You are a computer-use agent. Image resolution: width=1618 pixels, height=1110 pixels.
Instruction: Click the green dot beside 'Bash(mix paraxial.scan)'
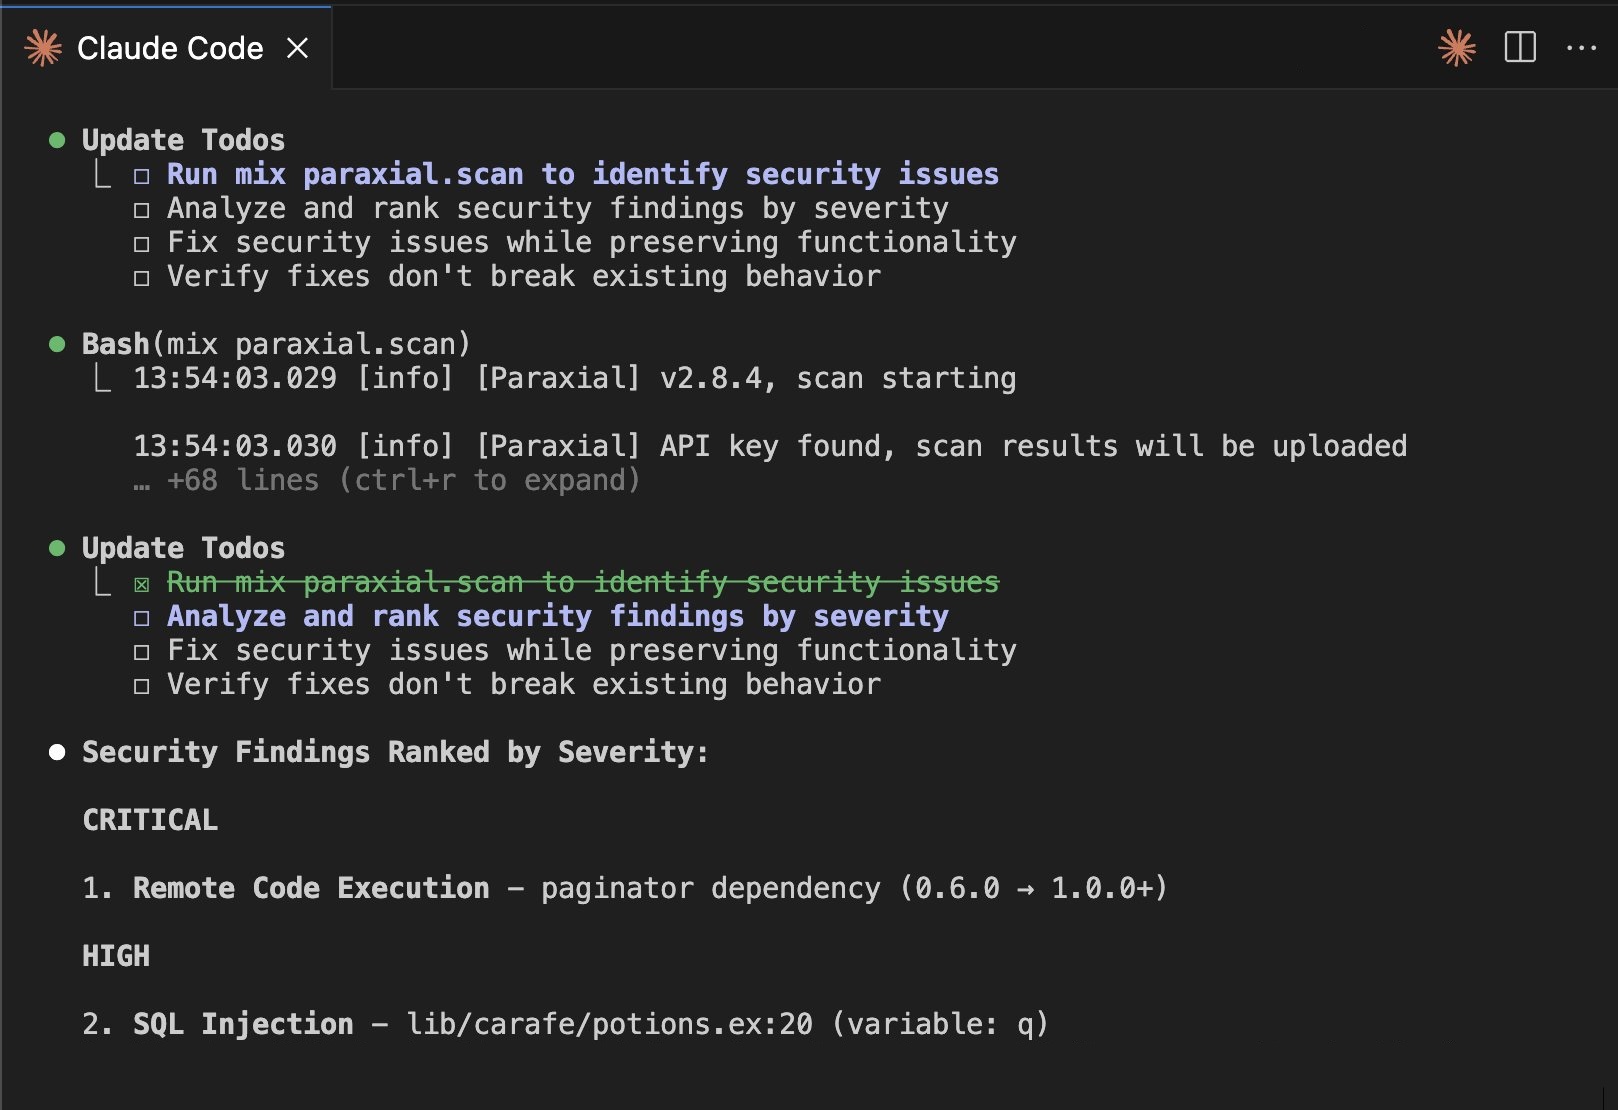(57, 344)
